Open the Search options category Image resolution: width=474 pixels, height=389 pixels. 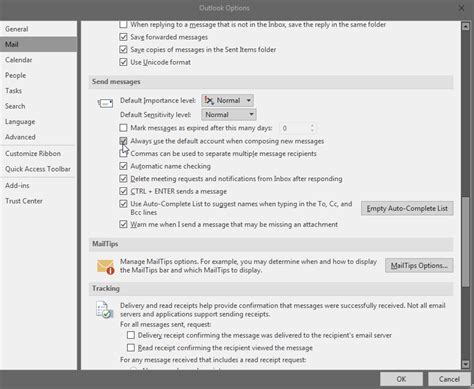click(x=38, y=106)
